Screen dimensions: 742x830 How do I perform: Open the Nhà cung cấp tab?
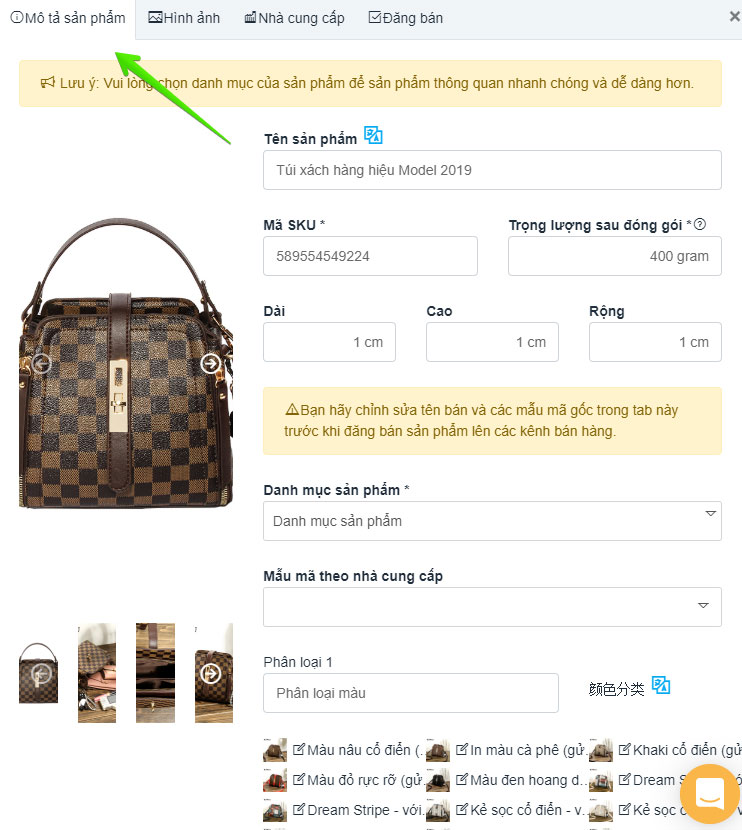pos(294,18)
